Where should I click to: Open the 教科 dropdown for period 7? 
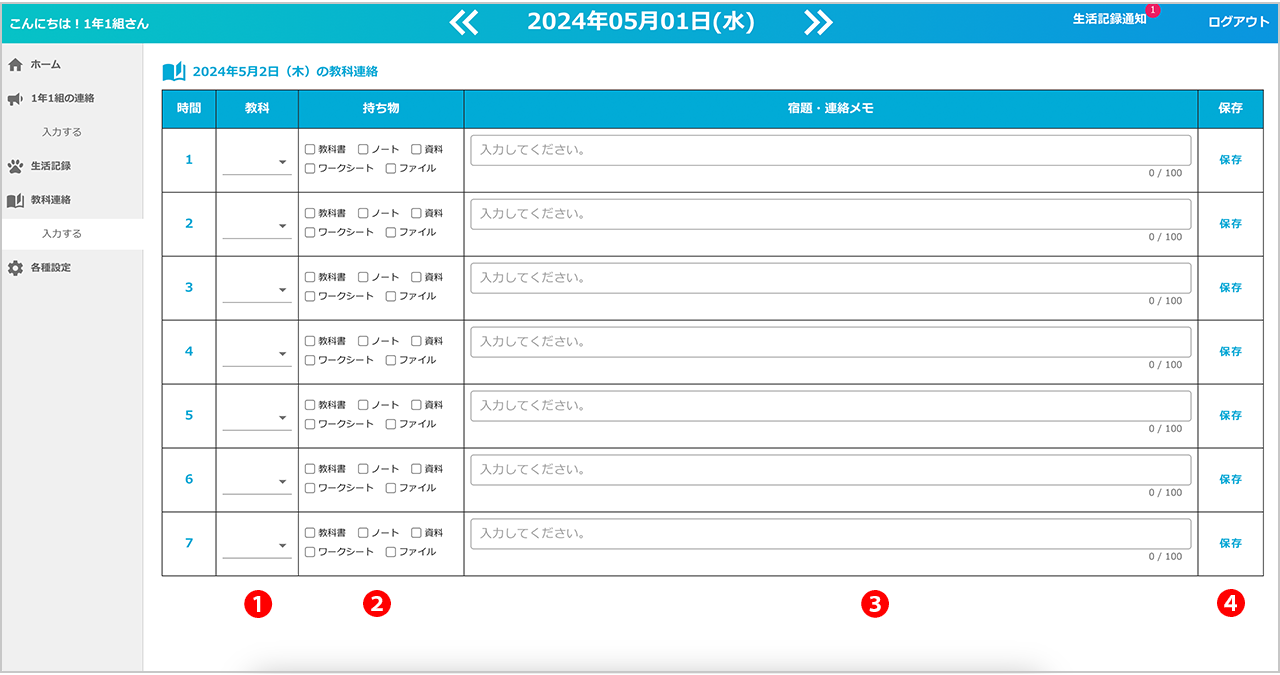pyautogui.click(x=257, y=546)
